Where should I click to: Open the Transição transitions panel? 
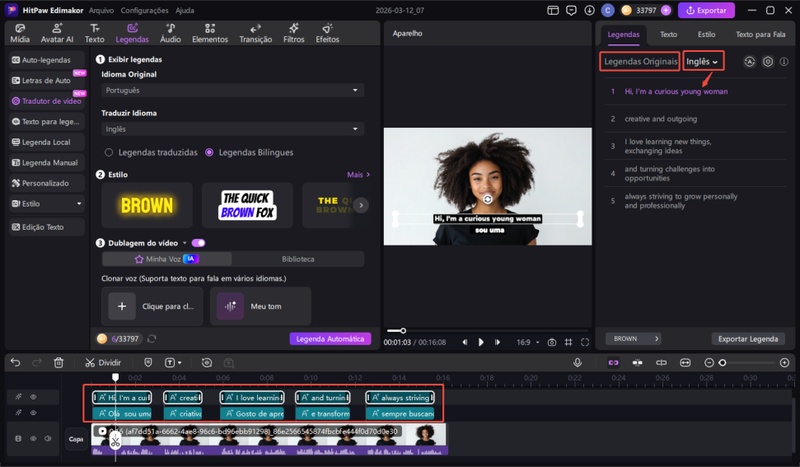click(256, 34)
